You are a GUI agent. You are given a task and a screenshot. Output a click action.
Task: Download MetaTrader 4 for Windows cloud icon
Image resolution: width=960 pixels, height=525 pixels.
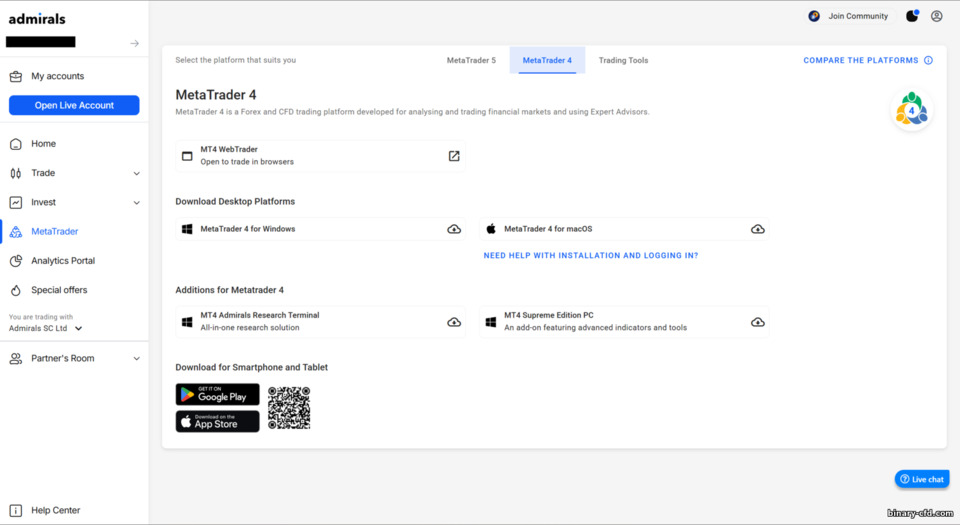click(x=454, y=229)
